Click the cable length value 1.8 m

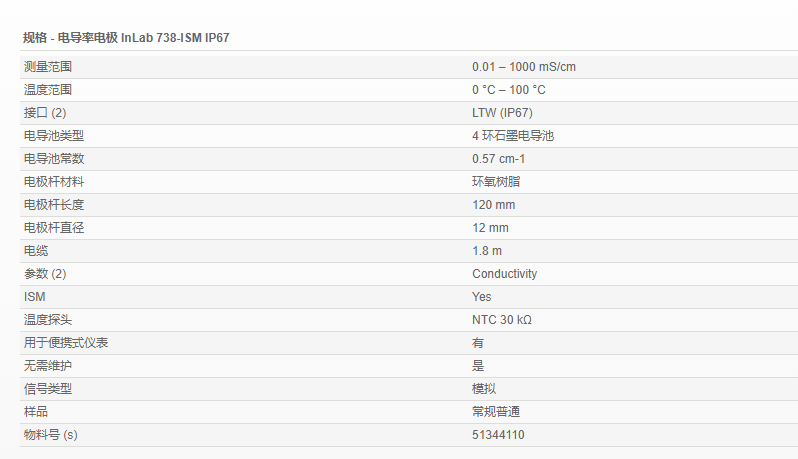[487, 251]
